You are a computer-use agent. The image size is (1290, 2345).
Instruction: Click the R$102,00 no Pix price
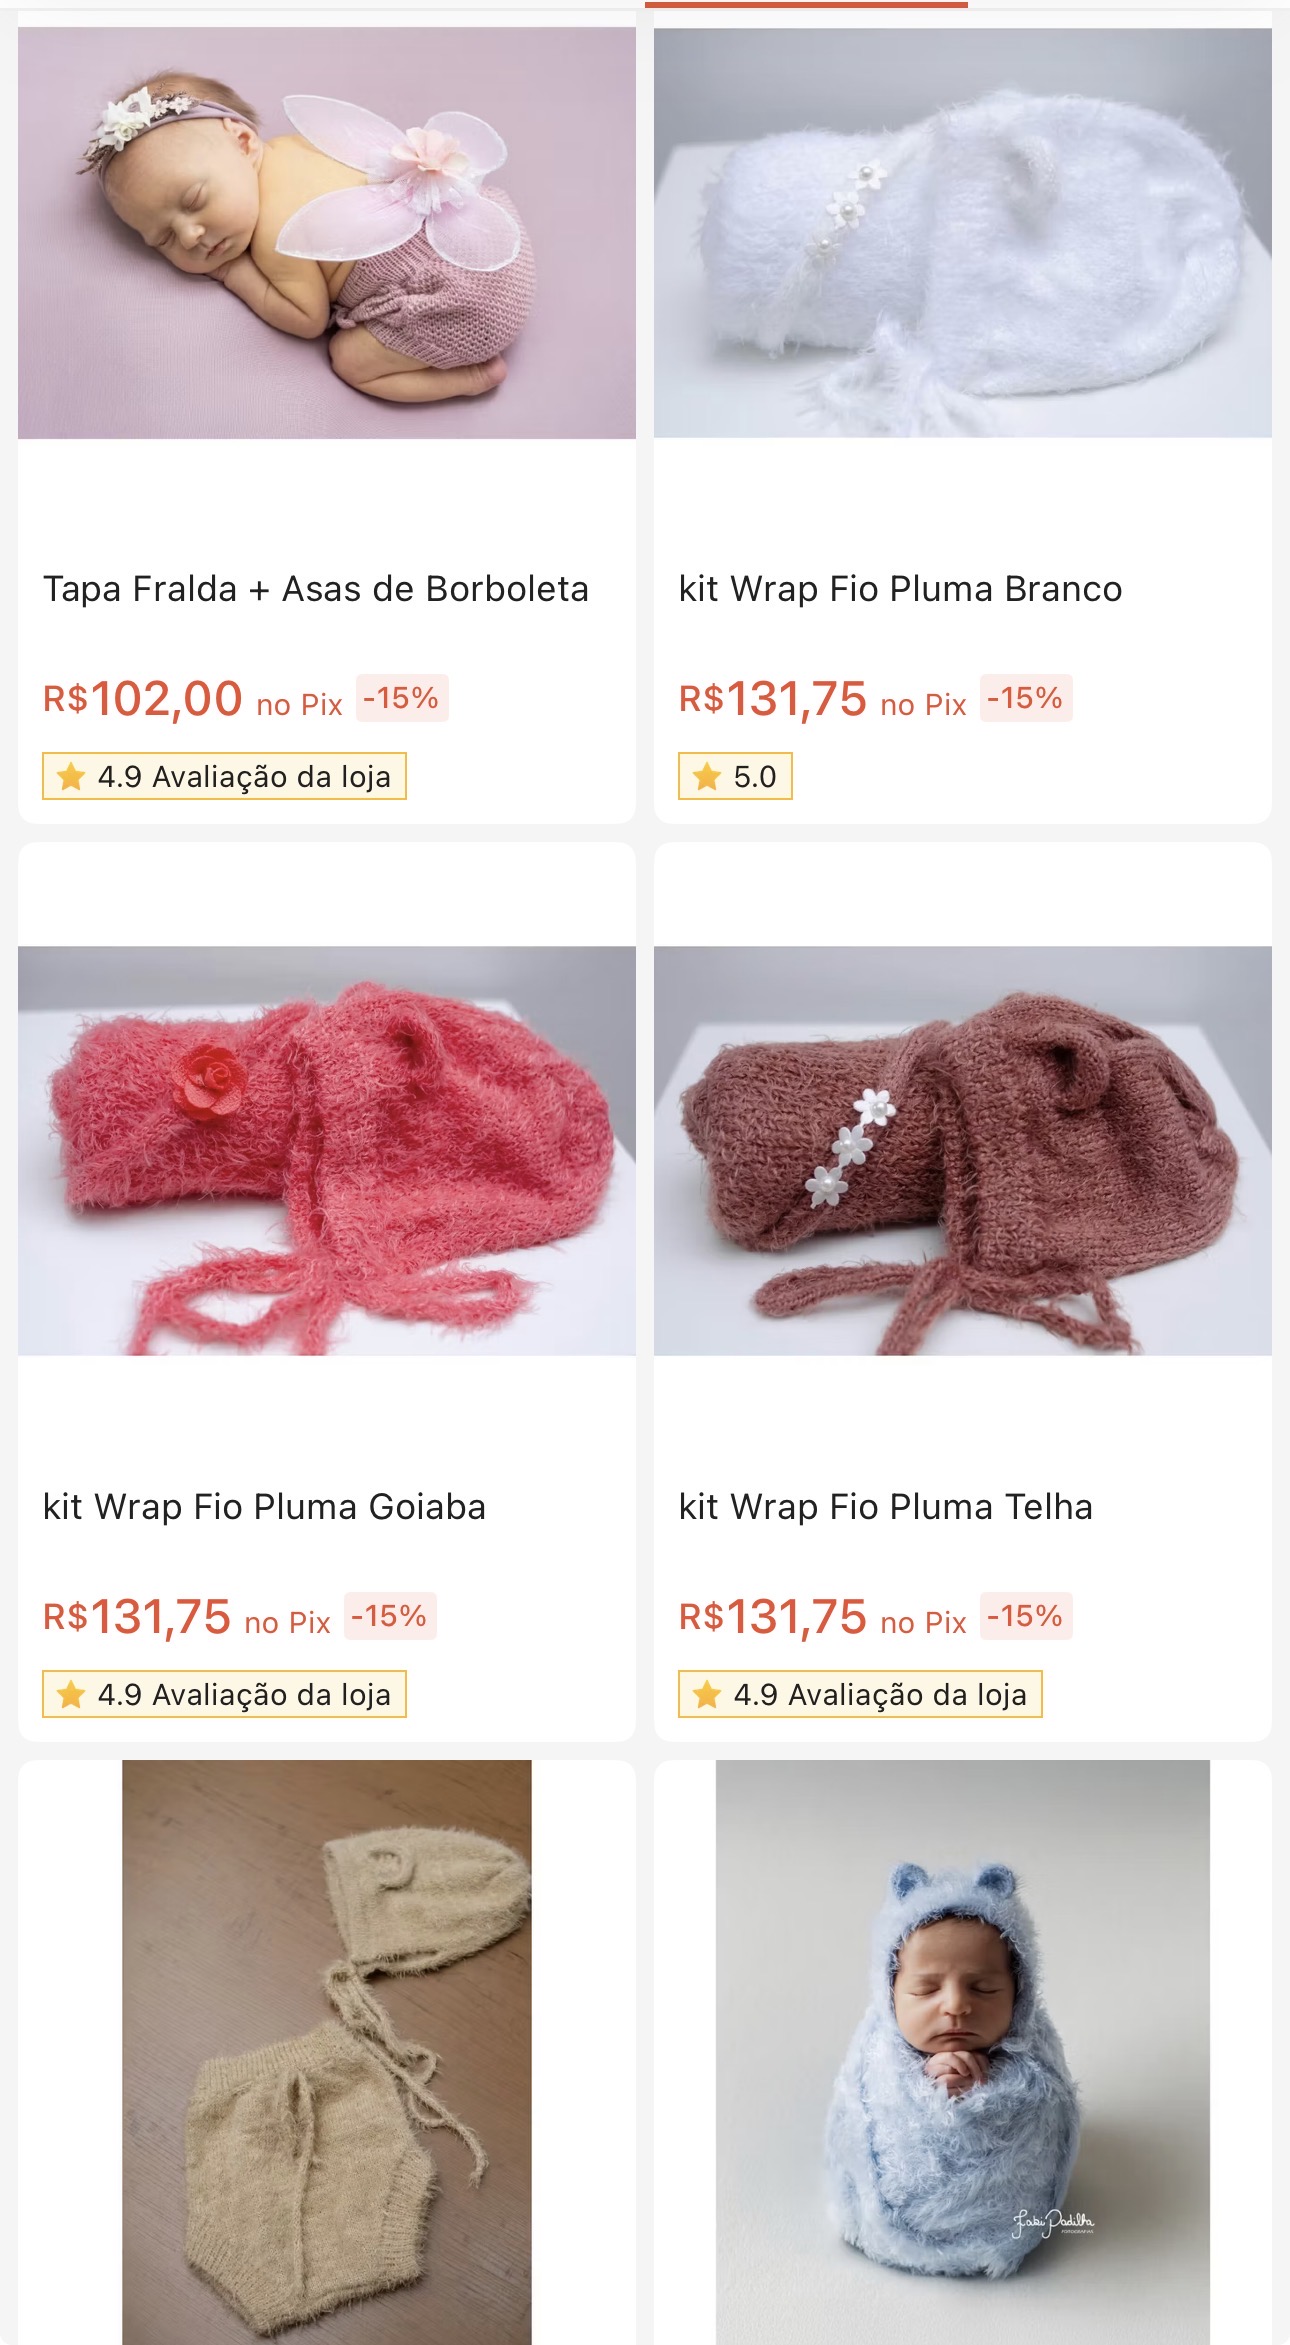tap(192, 699)
